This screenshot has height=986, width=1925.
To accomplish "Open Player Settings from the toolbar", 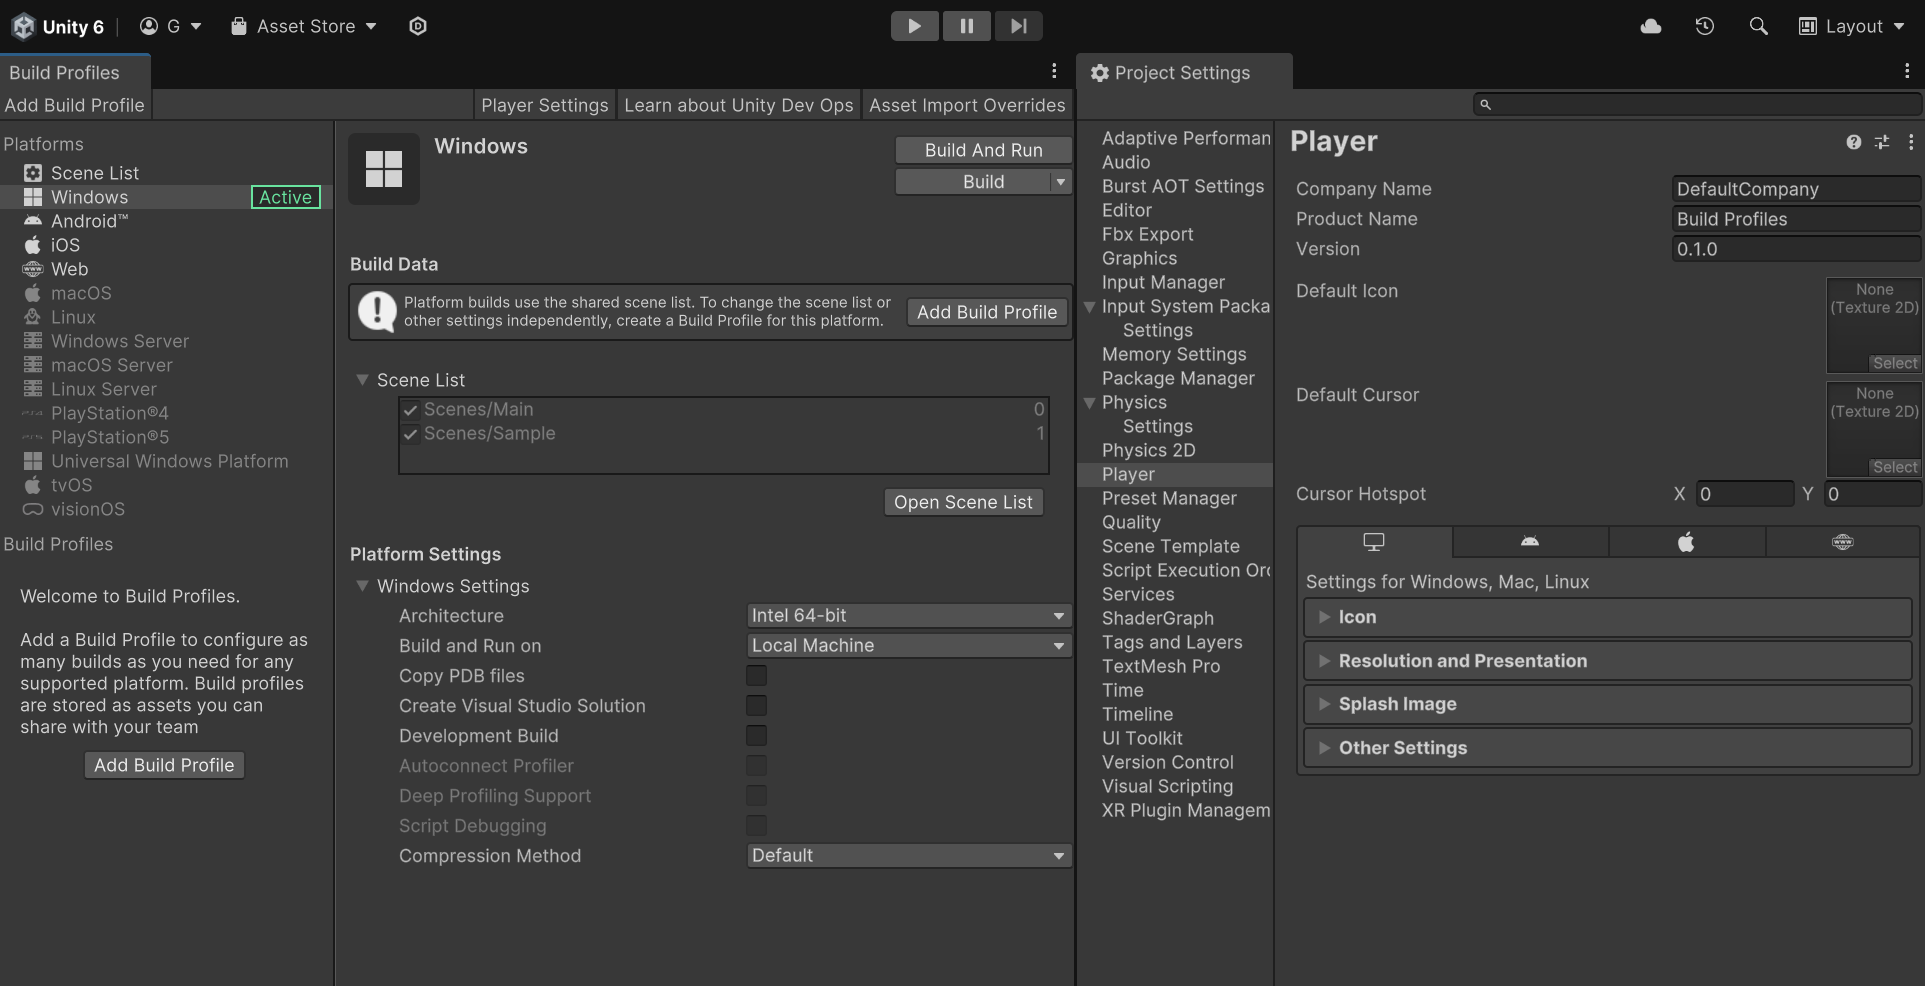I will point(544,105).
